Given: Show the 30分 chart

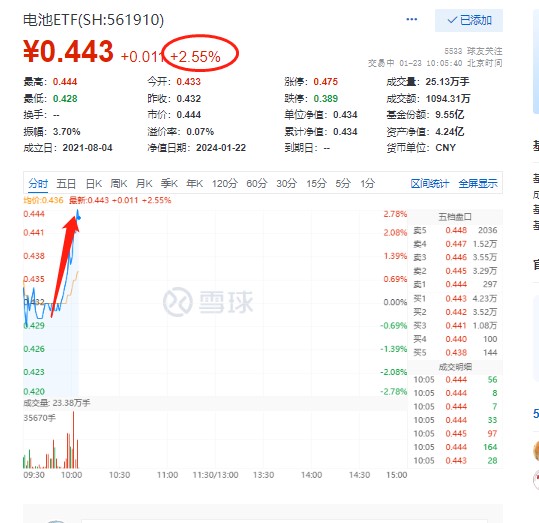Looking at the screenshot, I should [x=287, y=184].
